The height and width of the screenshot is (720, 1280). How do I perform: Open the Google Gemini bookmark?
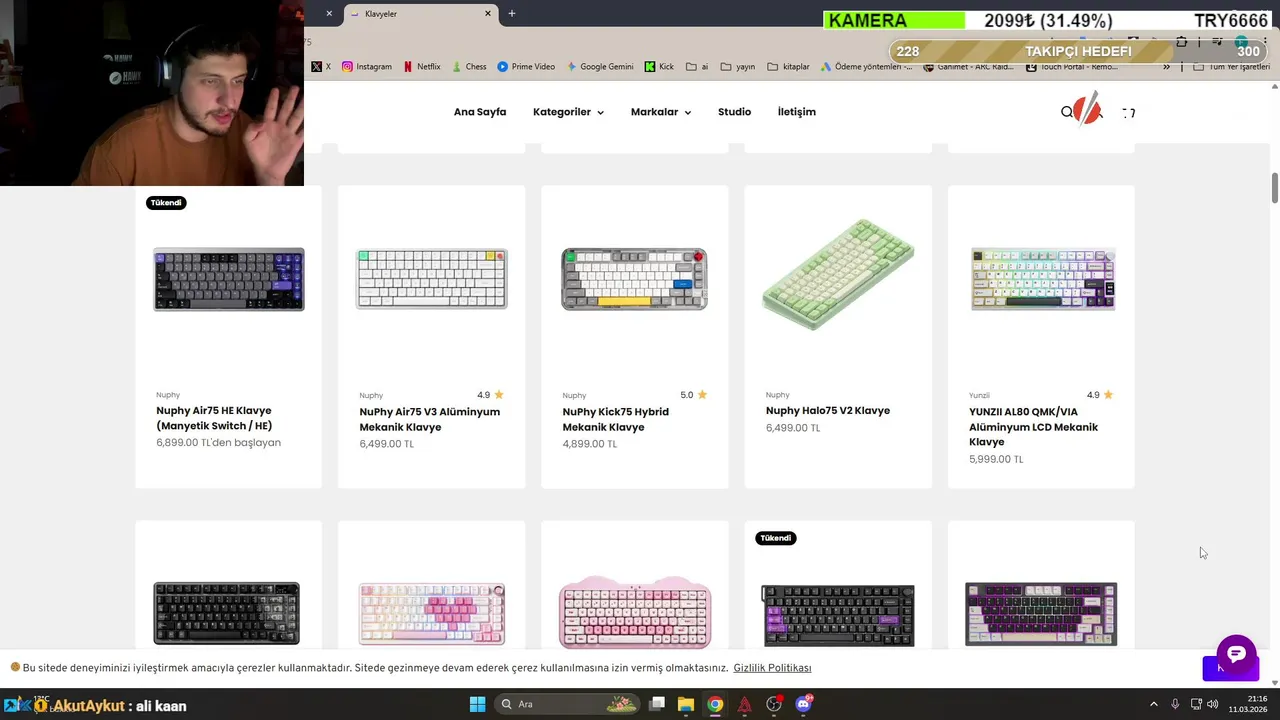600,67
